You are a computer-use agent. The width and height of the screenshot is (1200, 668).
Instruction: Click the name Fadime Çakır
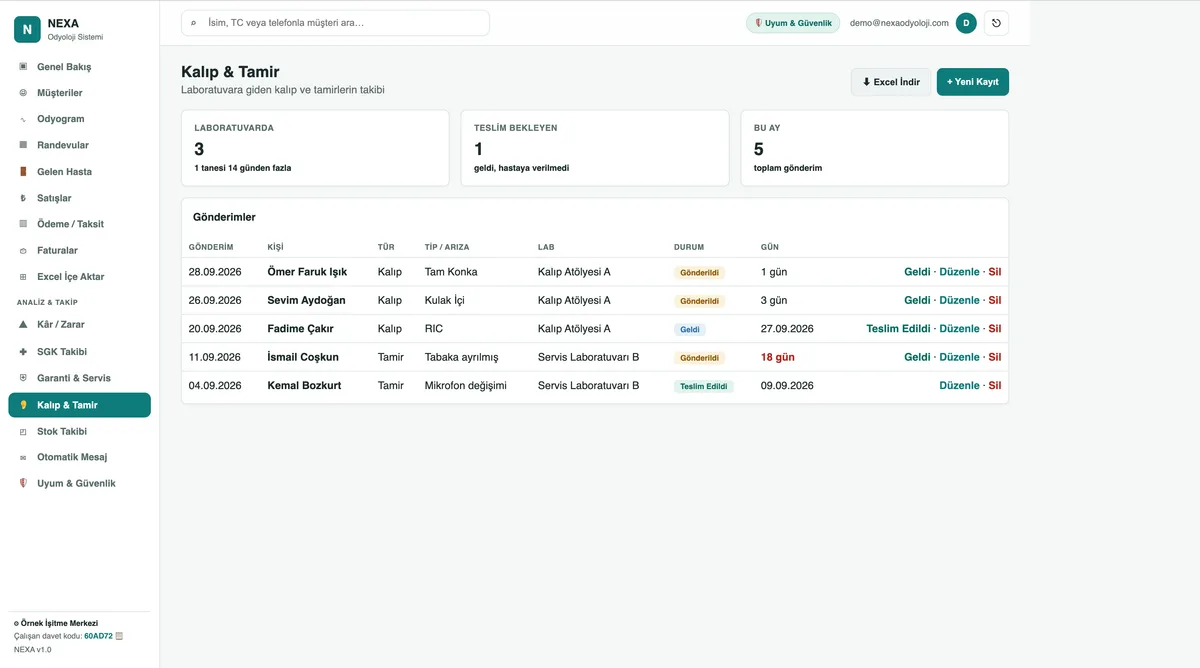301,328
